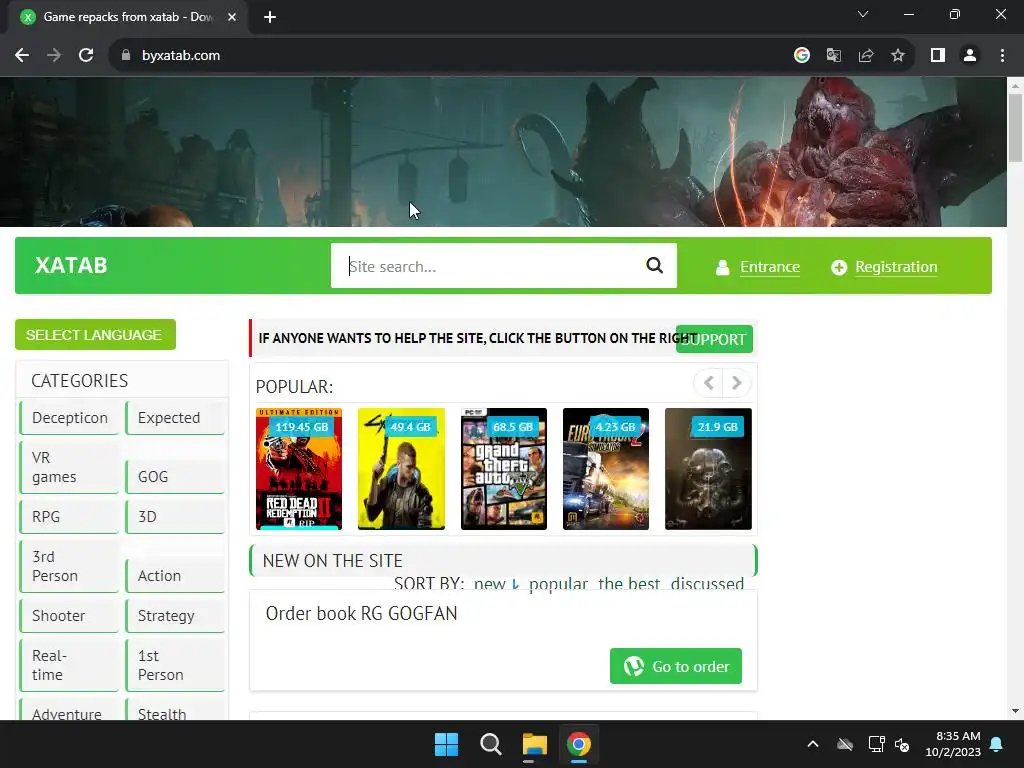Click the site search magnifier icon

click(654, 265)
